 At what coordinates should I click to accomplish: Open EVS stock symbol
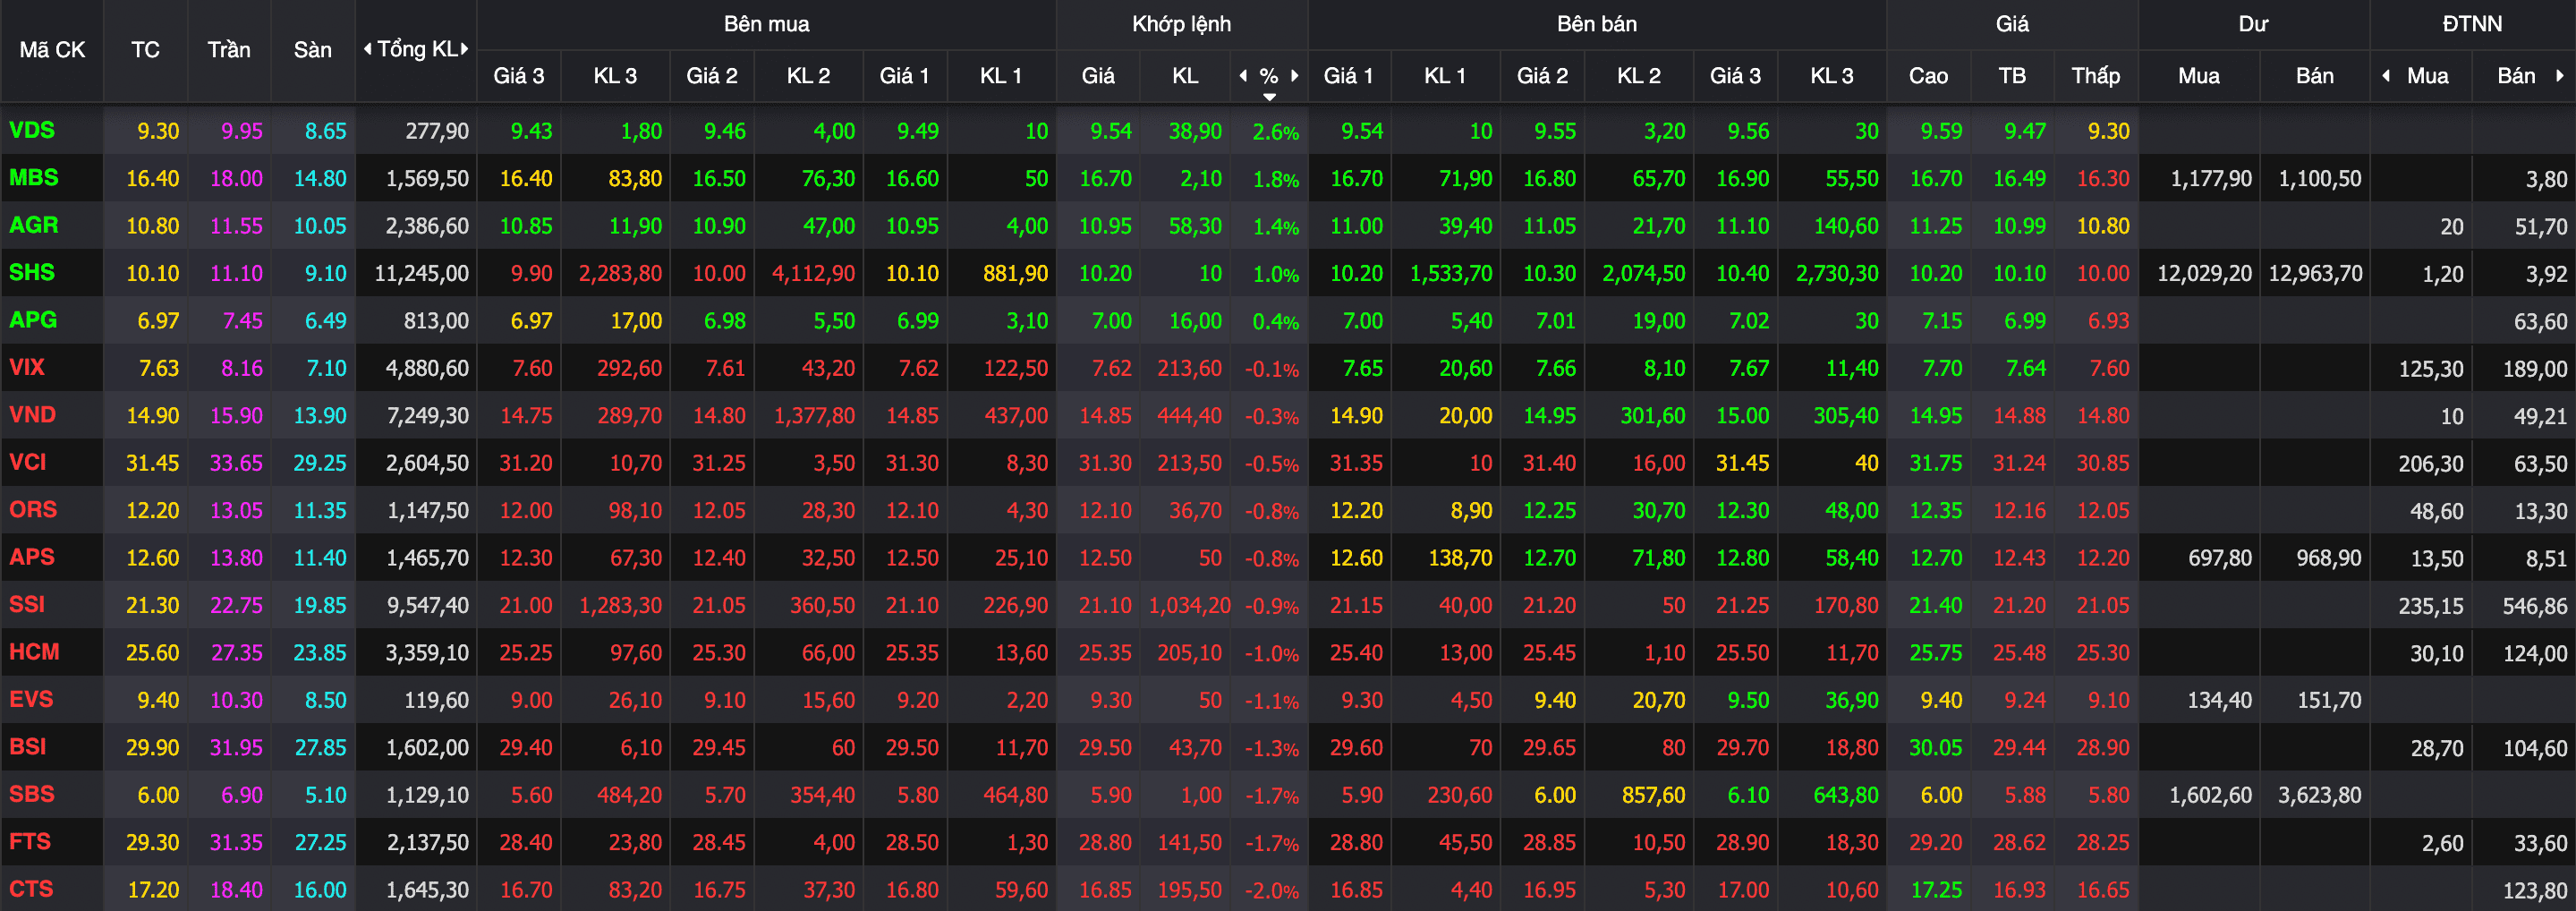(x=31, y=699)
